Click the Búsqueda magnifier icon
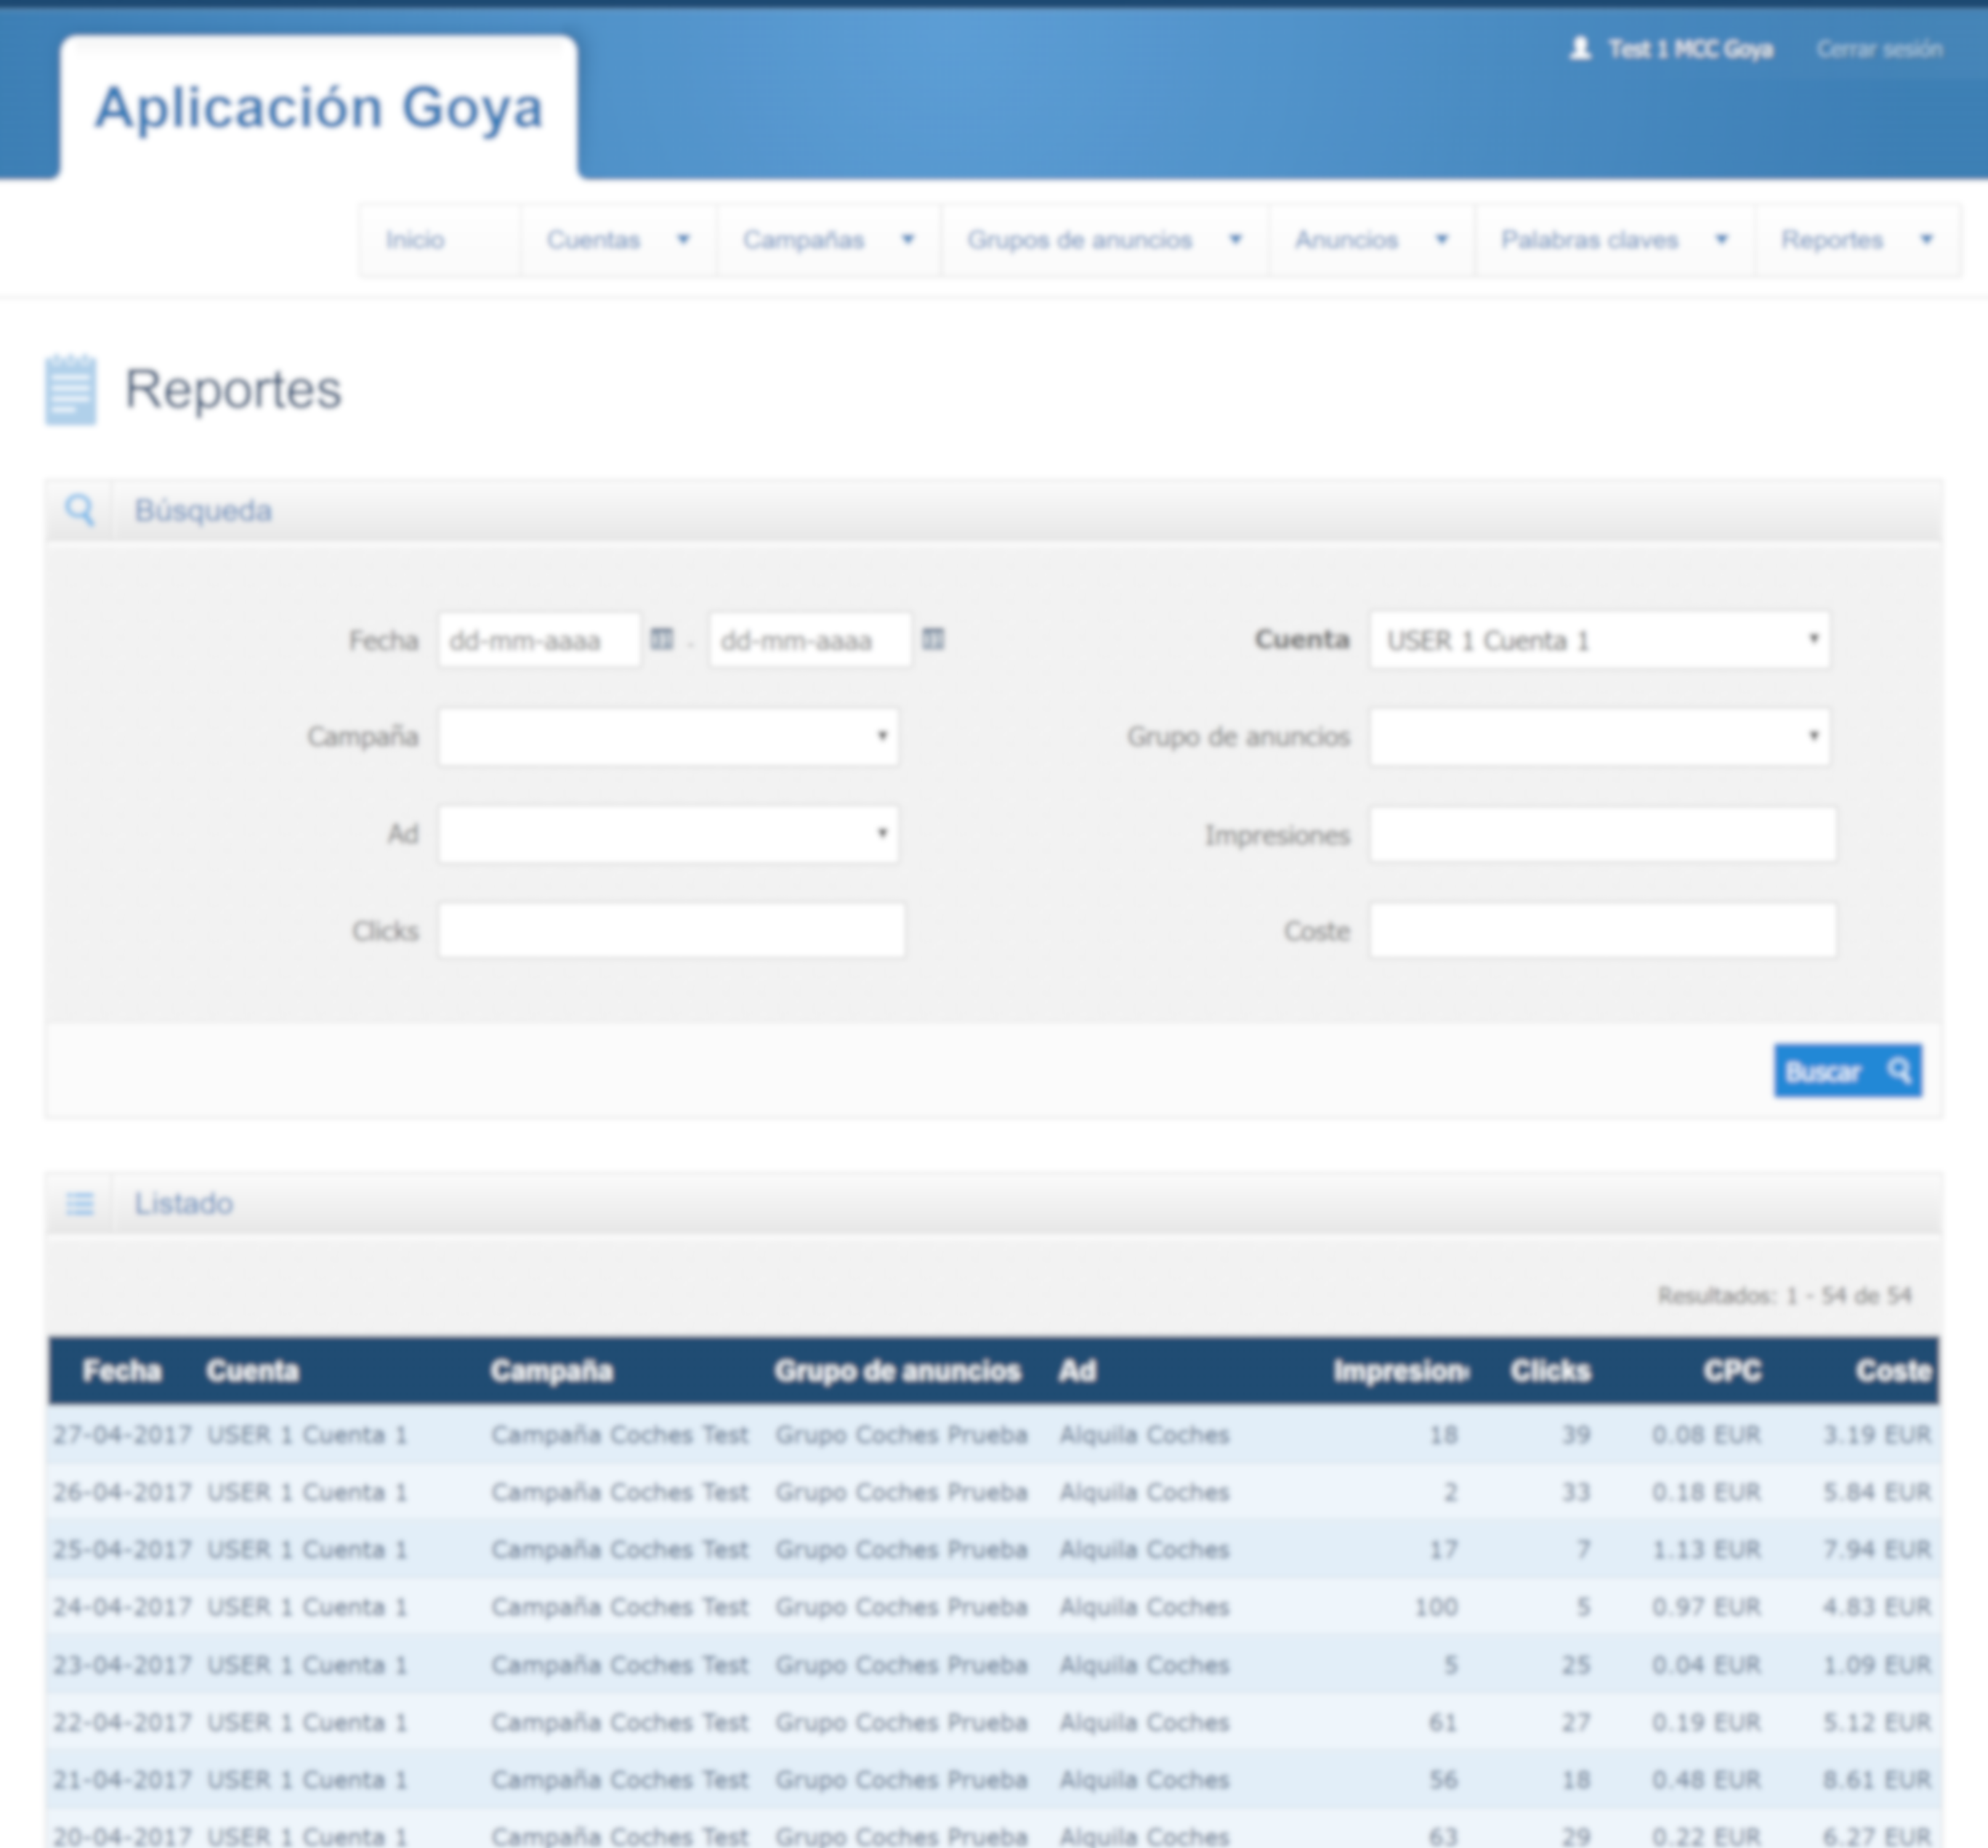The height and width of the screenshot is (1848, 1988). click(80, 510)
